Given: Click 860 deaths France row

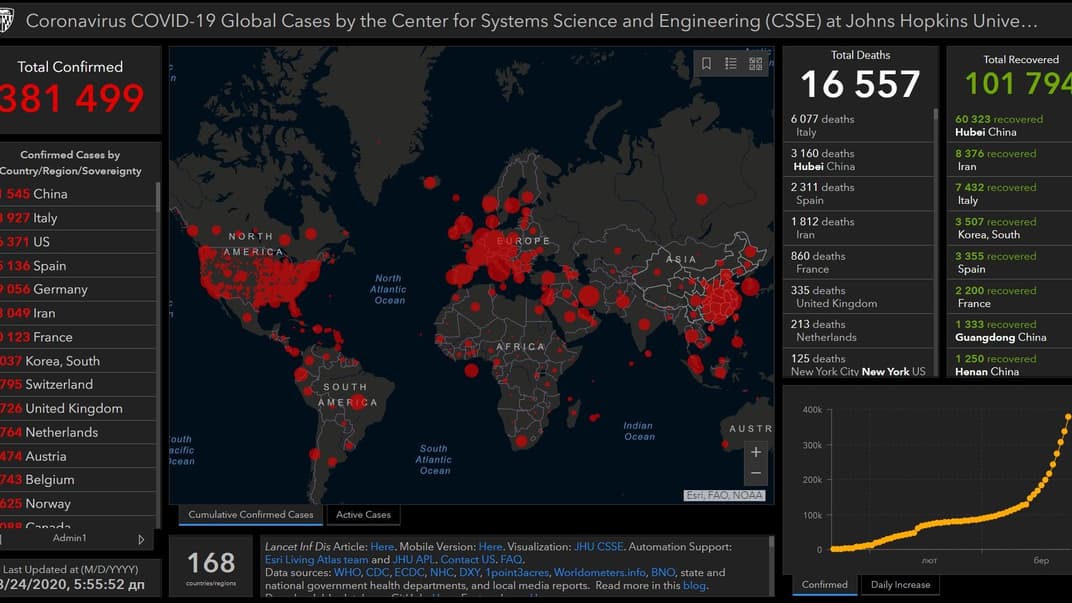Looking at the screenshot, I should pyautogui.click(x=858, y=263).
